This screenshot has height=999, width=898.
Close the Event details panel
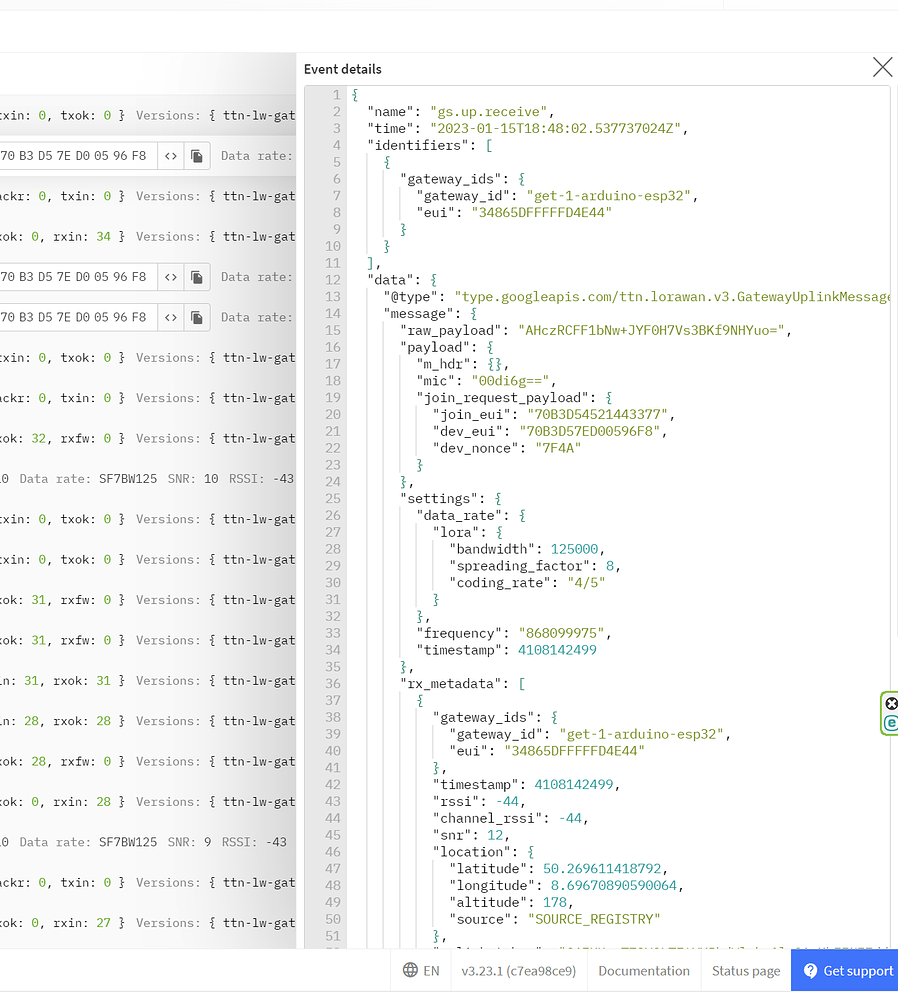(x=882, y=67)
